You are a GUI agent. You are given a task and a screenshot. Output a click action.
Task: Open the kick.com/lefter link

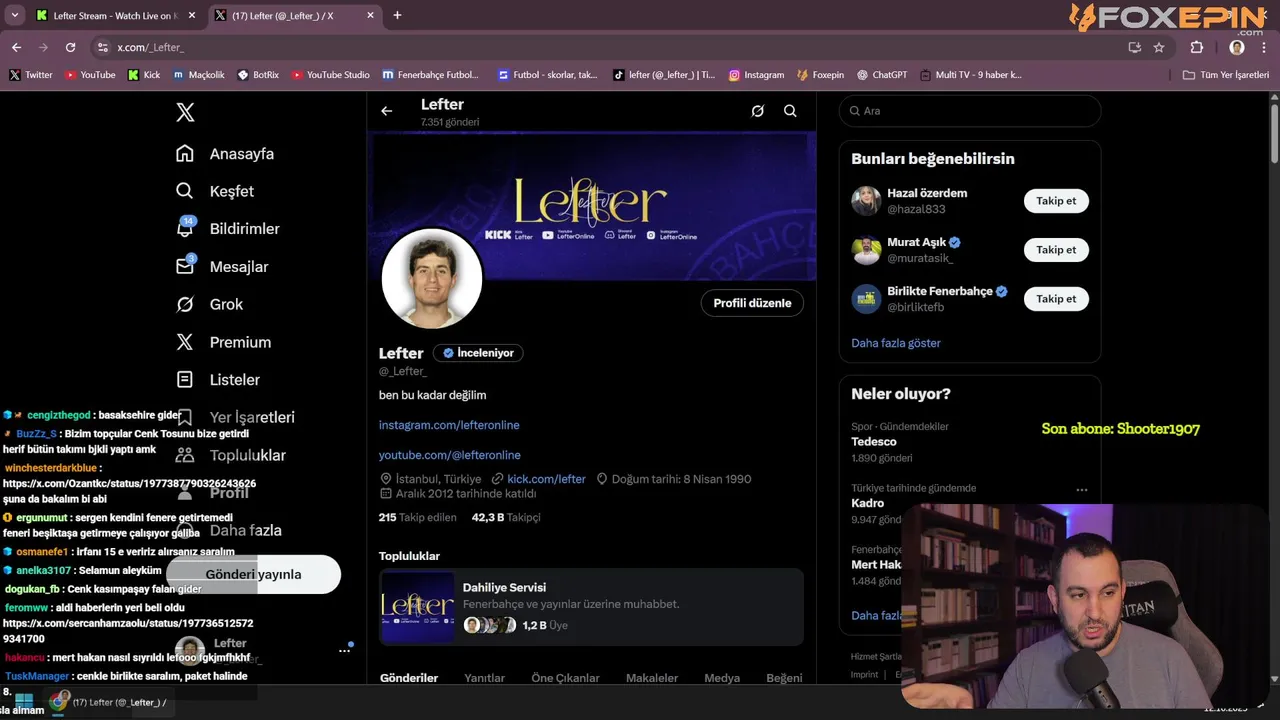click(x=546, y=479)
